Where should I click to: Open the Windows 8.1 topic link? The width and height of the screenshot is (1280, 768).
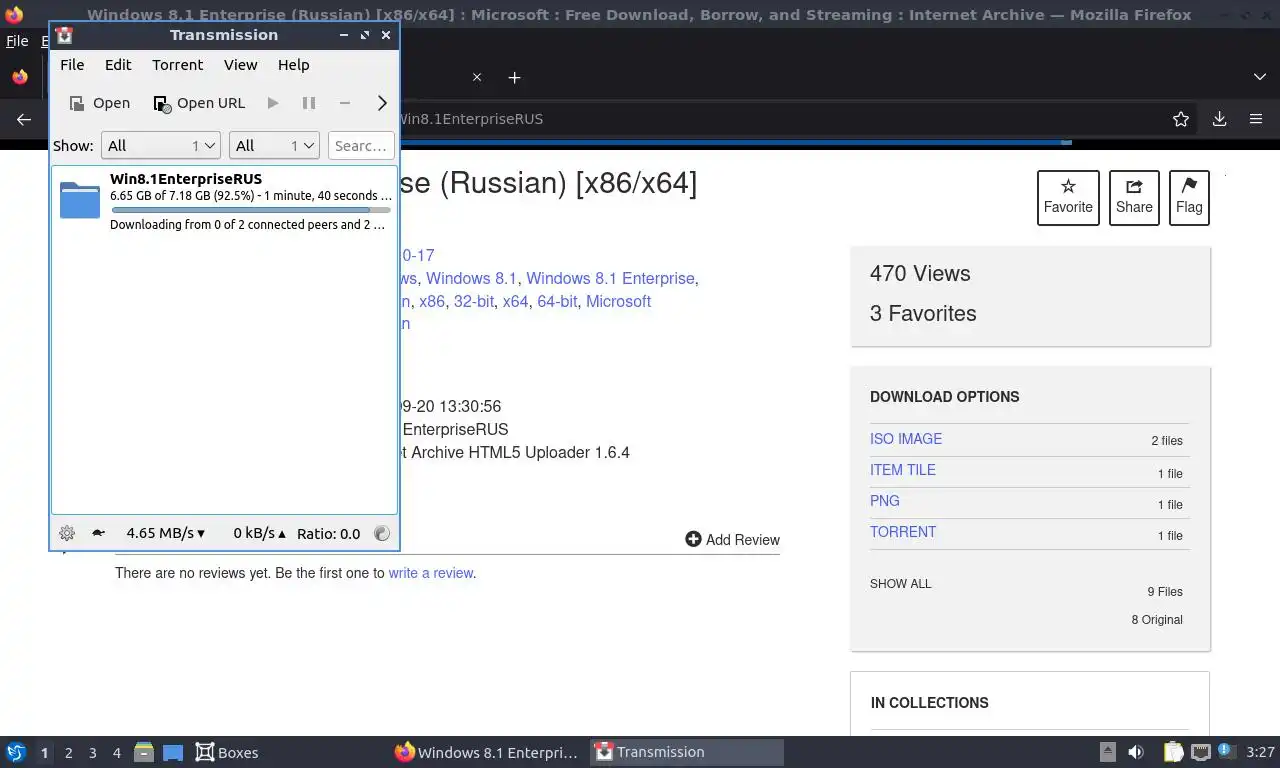coord(471,278)
